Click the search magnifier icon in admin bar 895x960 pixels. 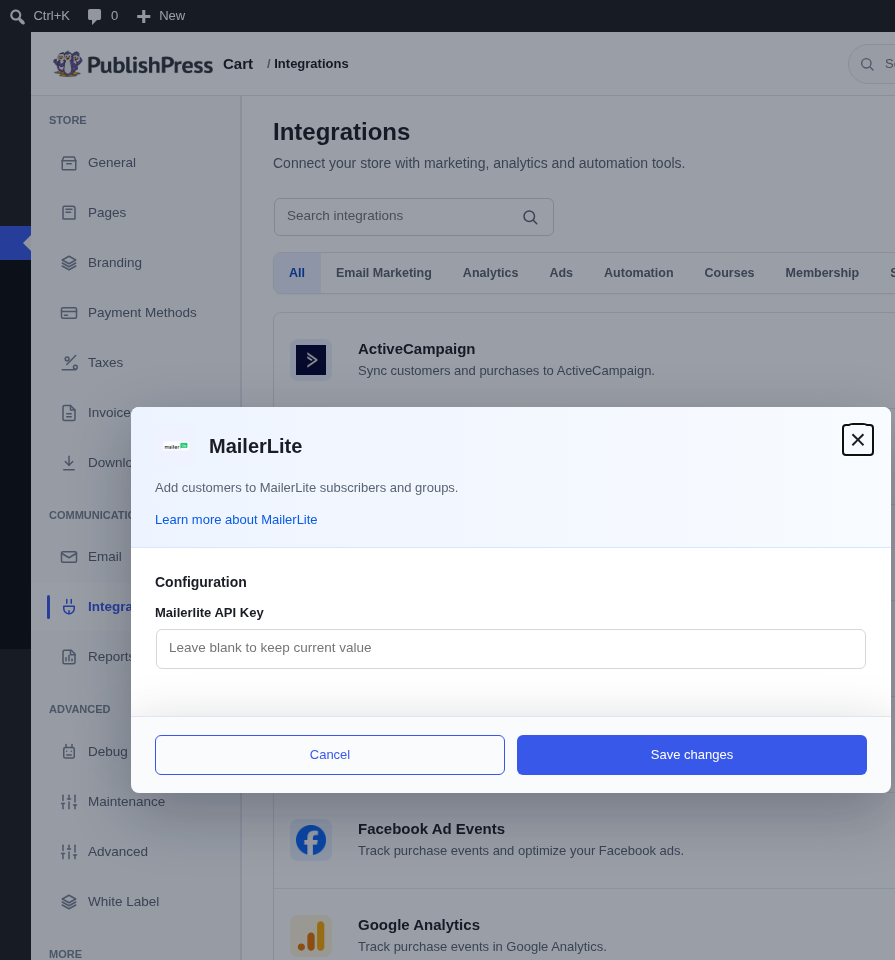coord(17,17)
